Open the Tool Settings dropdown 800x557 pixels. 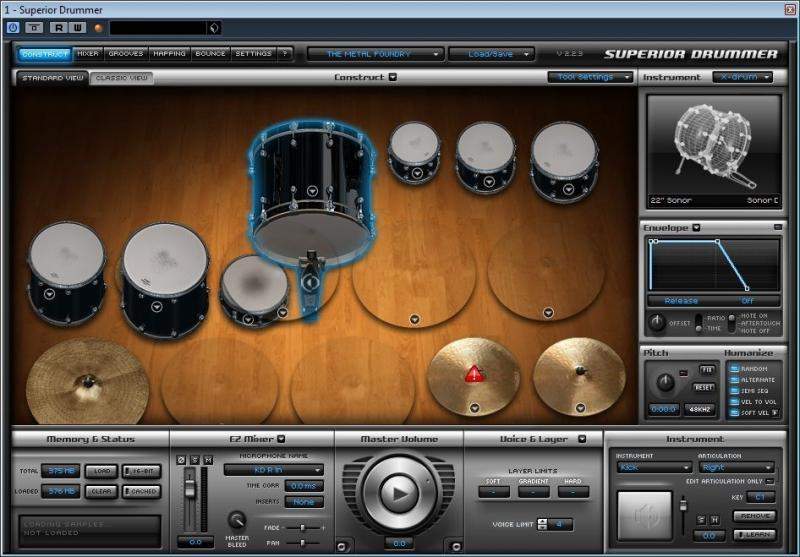589,77
